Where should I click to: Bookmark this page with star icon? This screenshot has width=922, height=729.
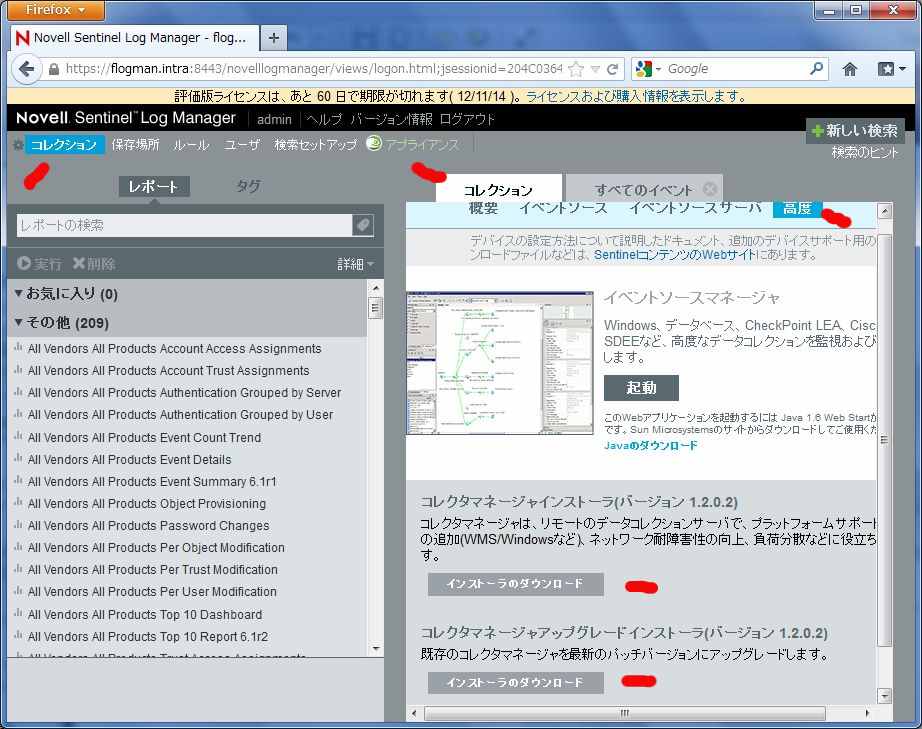click(x=576, y=69)
